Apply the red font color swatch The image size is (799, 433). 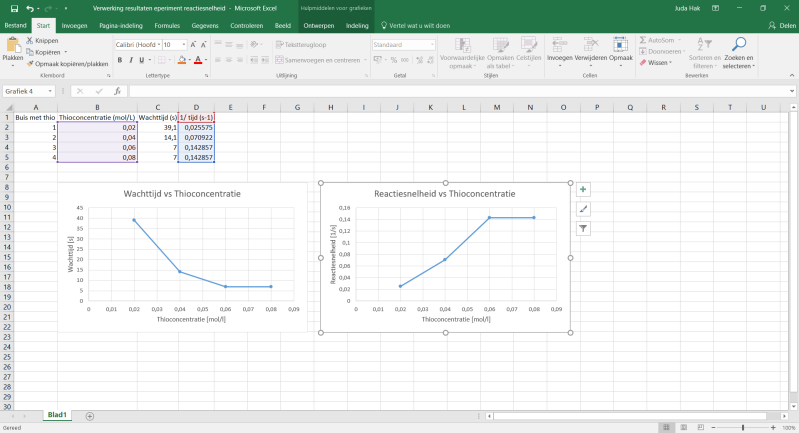[197, 60]
